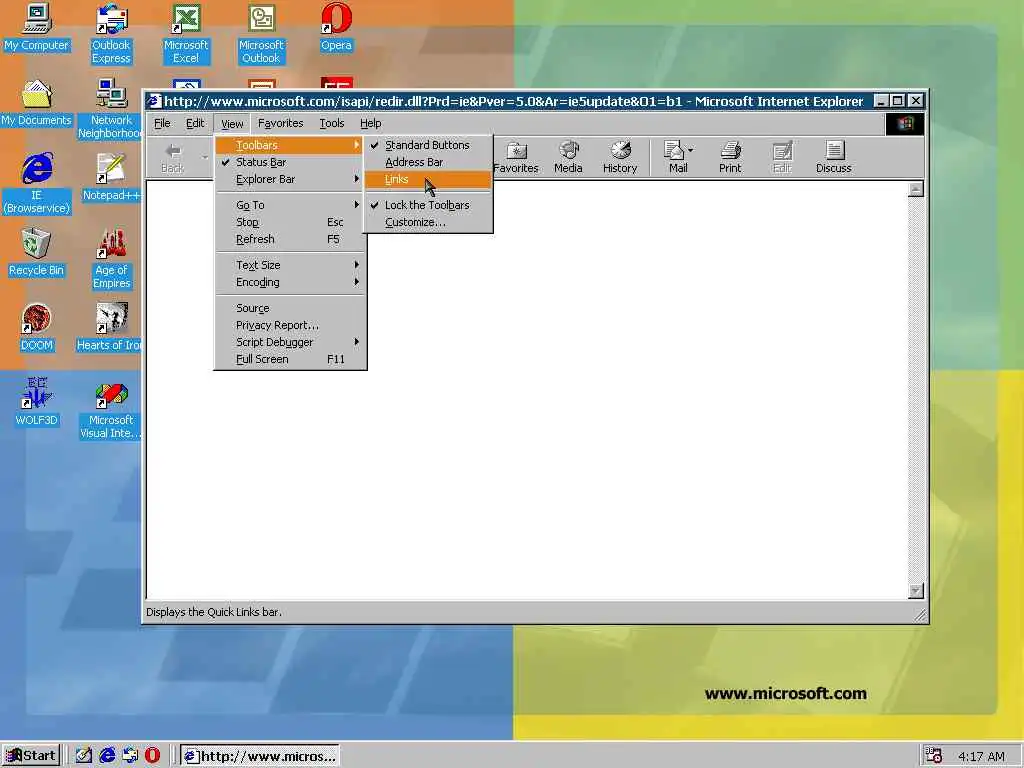Open the Edit menu

tap(195, 123)
